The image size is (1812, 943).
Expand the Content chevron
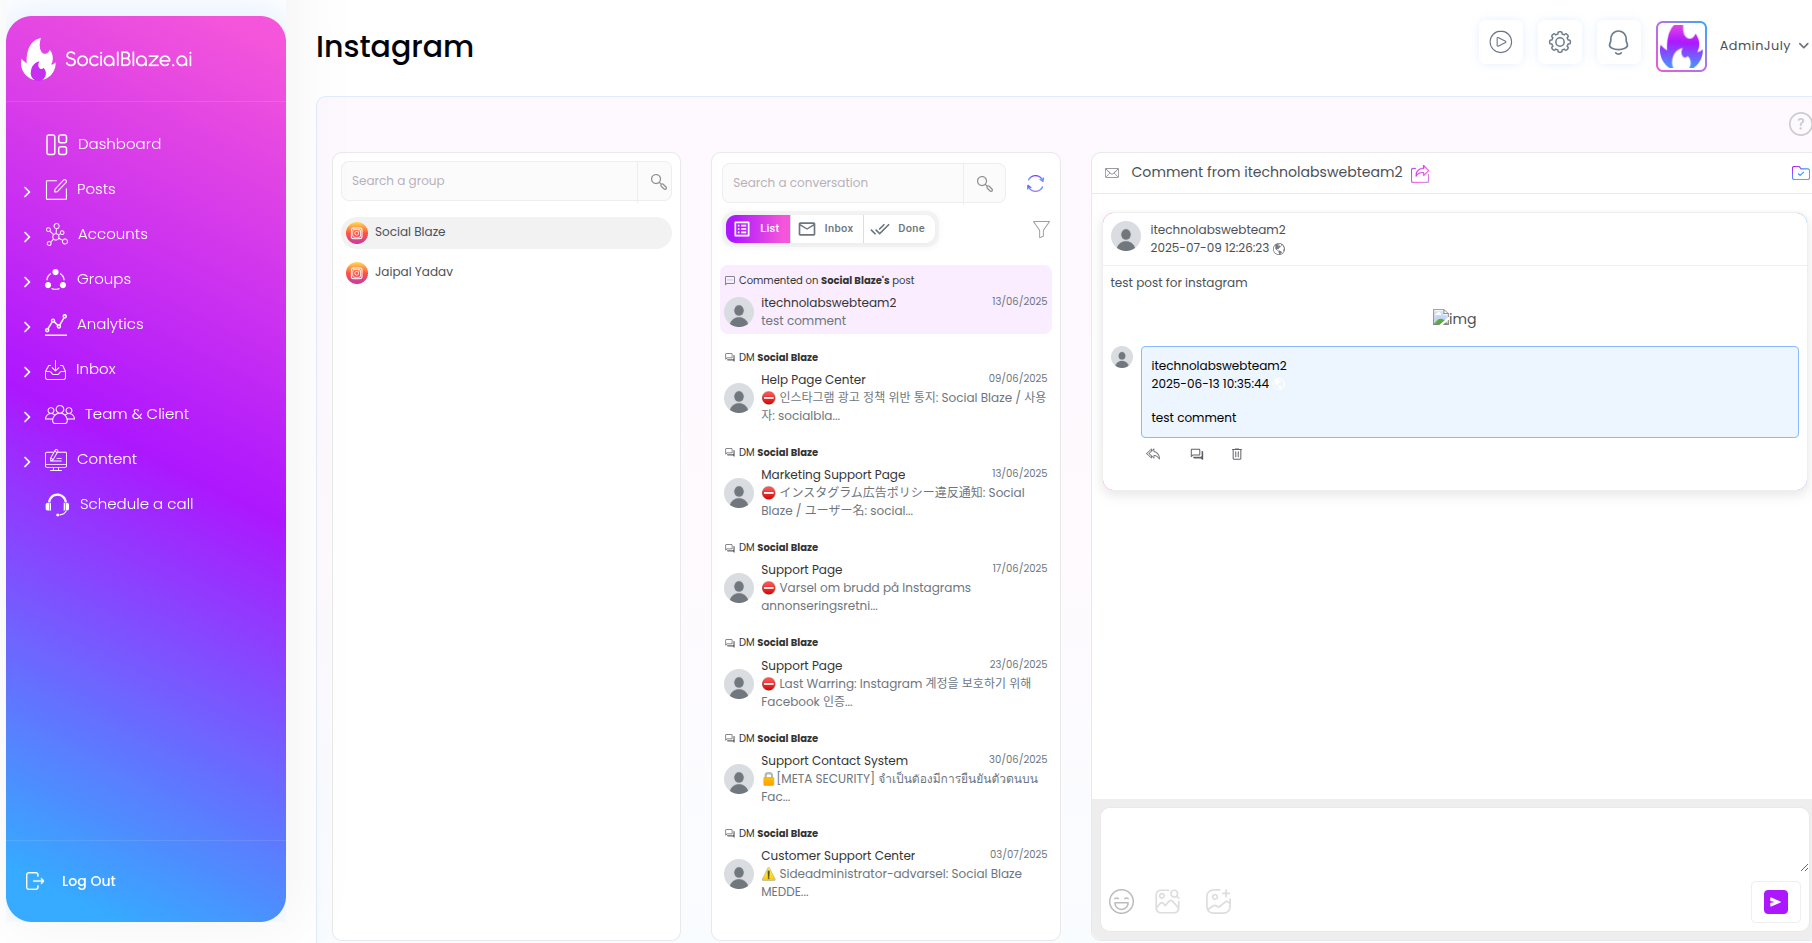point(27,461)
